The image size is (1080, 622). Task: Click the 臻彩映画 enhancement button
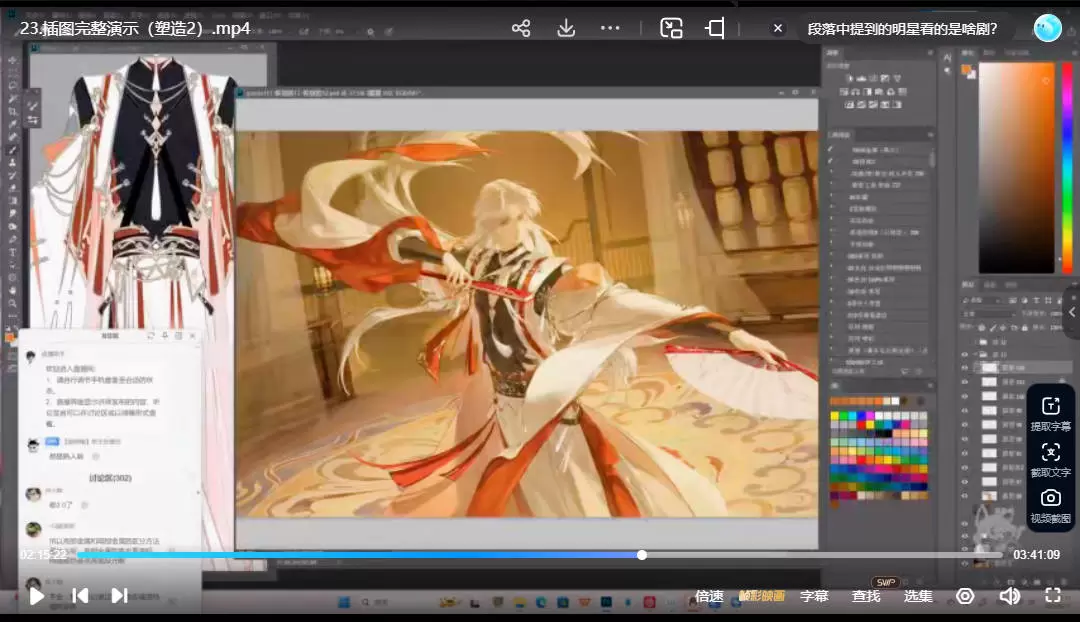click(x=762, y=596)
